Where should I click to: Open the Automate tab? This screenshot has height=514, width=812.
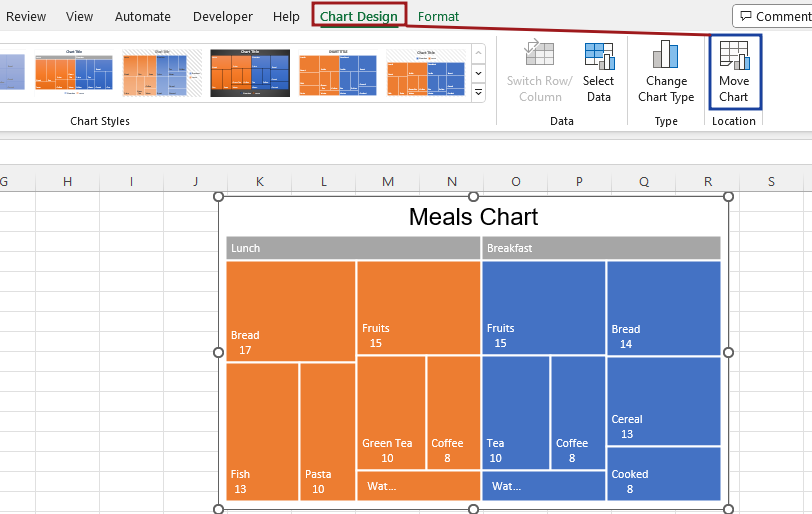coord(142,17)
